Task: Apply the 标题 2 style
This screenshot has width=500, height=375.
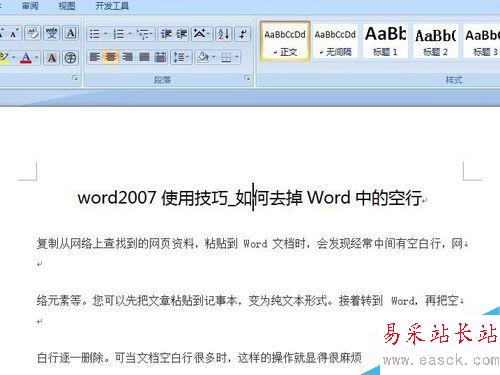Action: (x=435, y=42)
